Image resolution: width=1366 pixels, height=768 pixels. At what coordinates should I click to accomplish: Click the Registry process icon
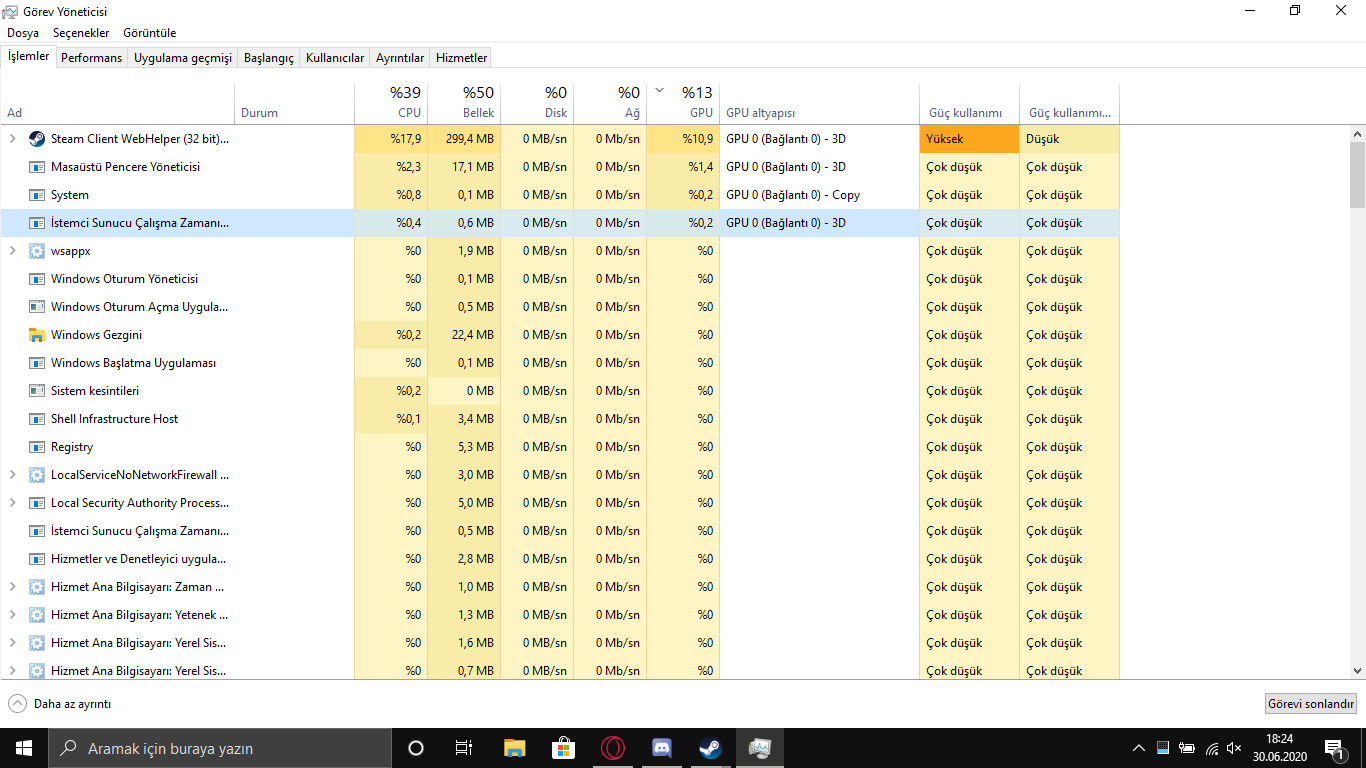point(37,447)
